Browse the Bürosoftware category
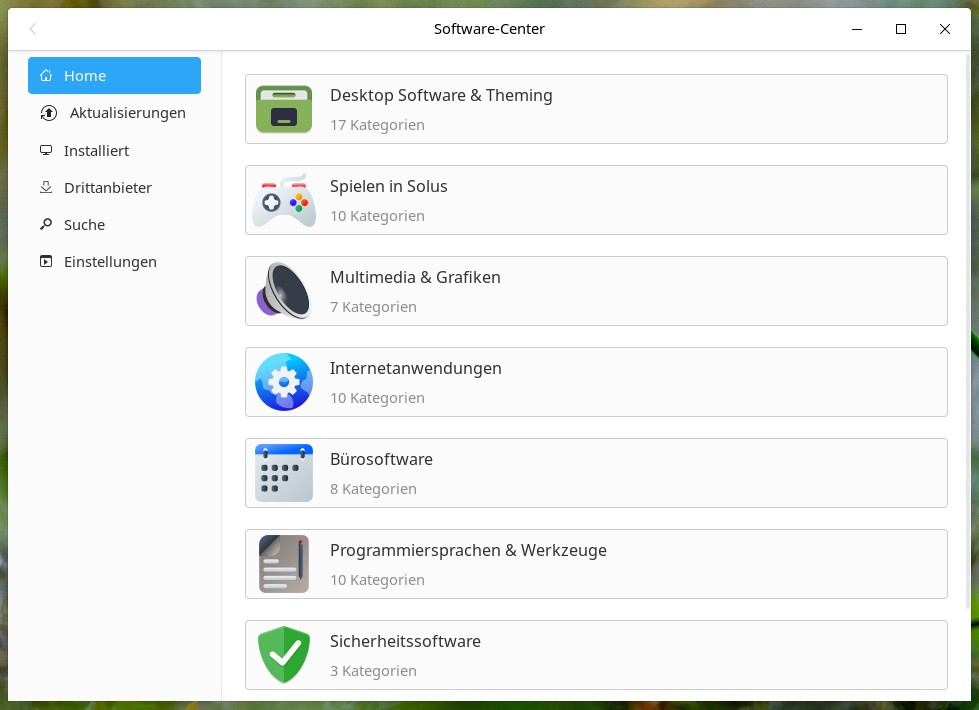The width and height of the screenshot is (979, 710). click(x=596, y=473)
